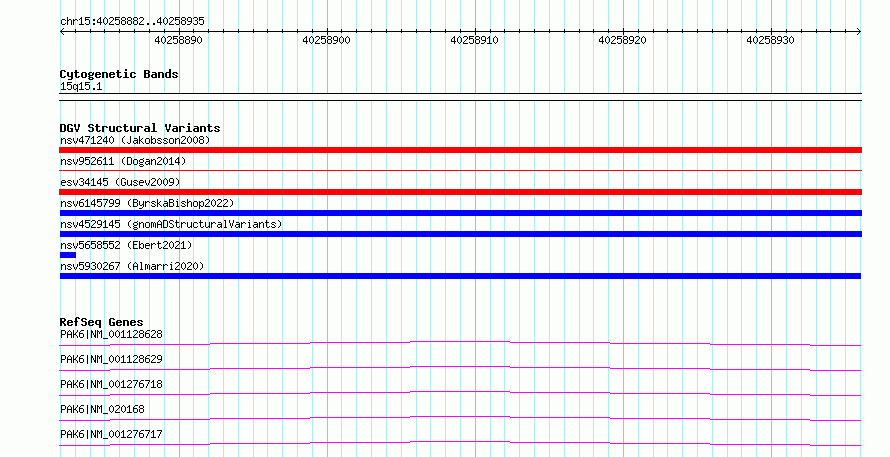Click ruler position label 40258920
The height and width of the screenshot is (457, 890).
coord(623,40)
